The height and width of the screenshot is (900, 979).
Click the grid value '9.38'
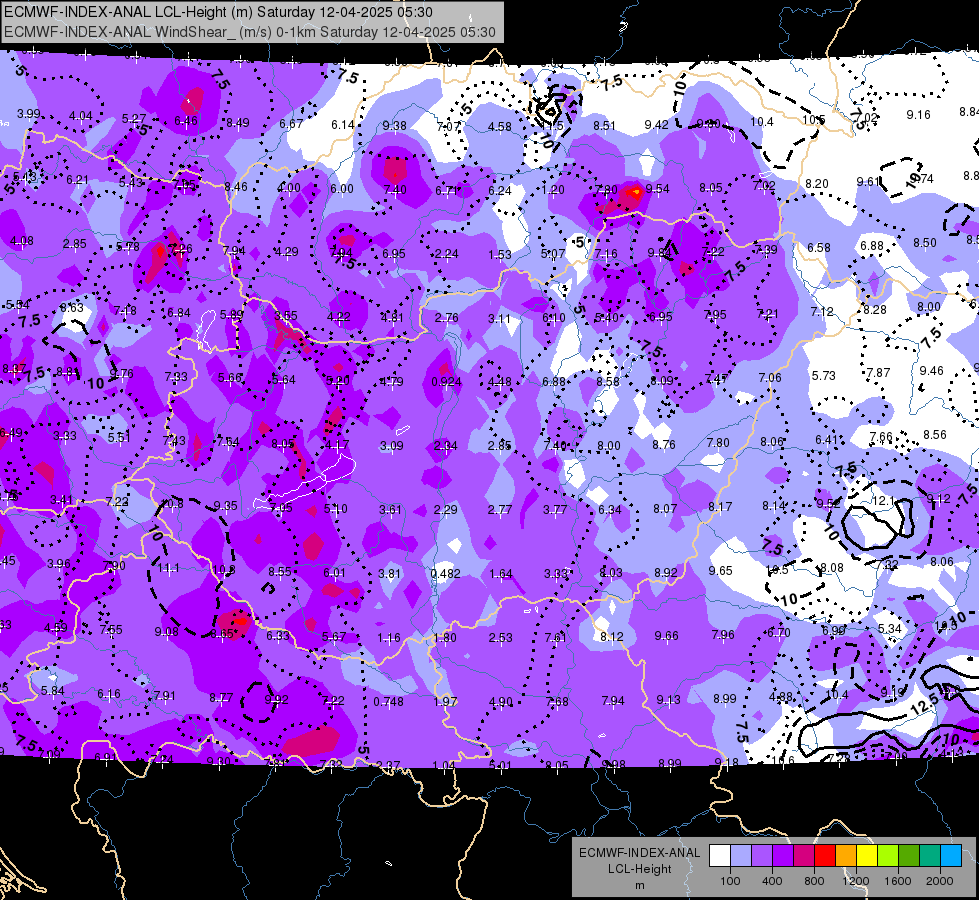point(395,126)
